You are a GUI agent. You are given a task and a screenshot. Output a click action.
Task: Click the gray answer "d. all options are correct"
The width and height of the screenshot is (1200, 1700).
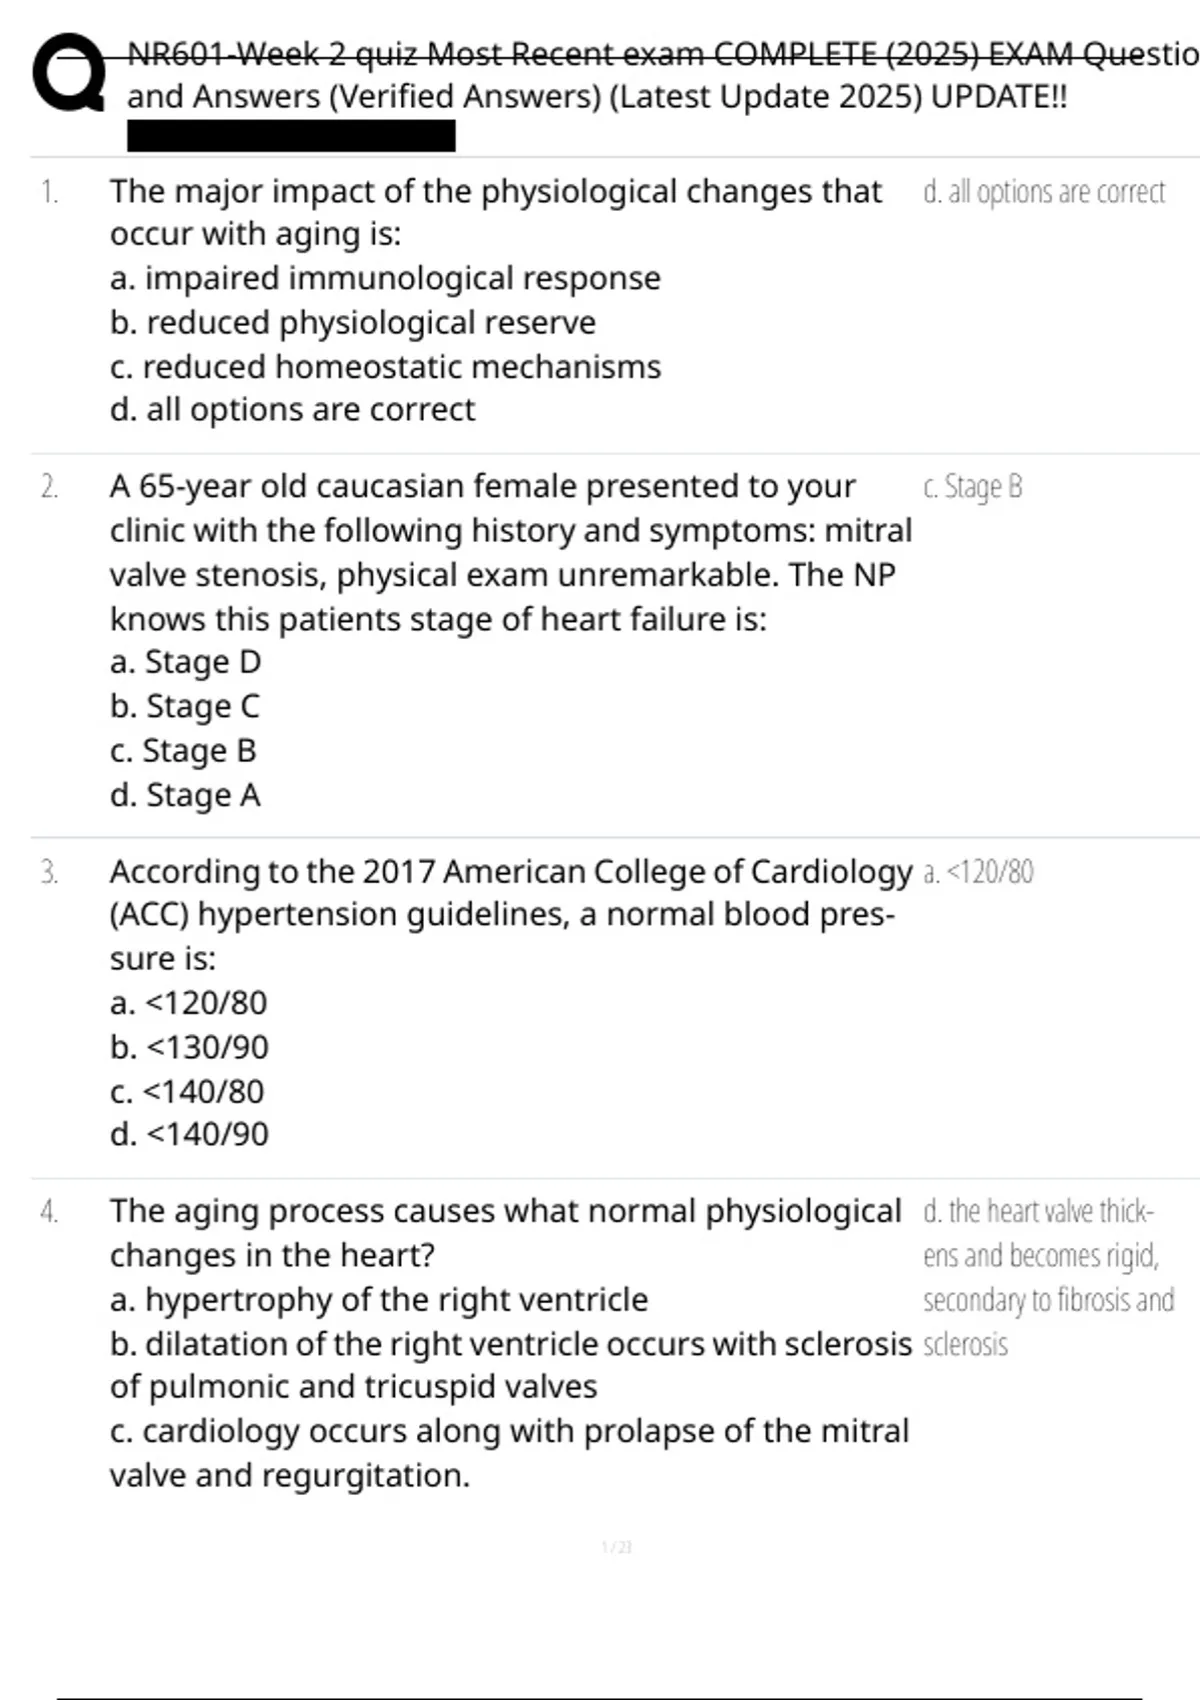pyautogui.click(x=1044, y=192)
